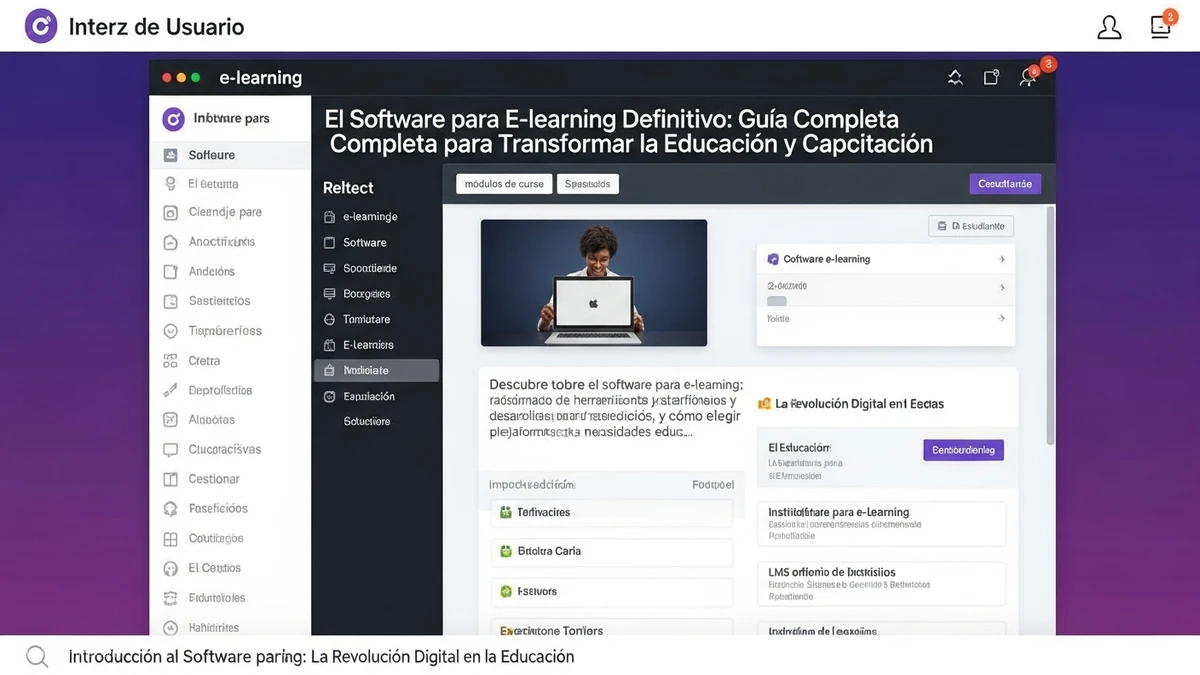Click the vertical scrollbar of the content area
The height and width of the screenshot is (675, 1200).
[x=1049, y=325]
